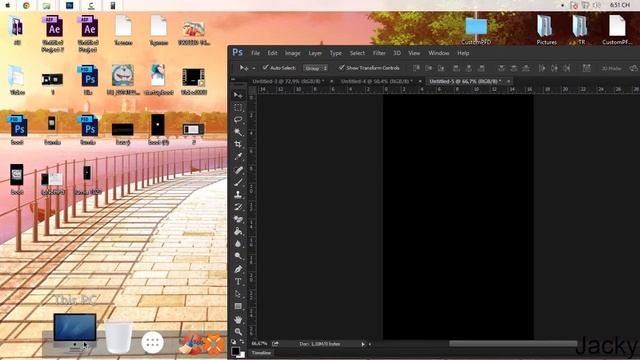Reset default foreground and background colors
The height and width of the screenshot is (360, 640).
(x=234, y=342)
